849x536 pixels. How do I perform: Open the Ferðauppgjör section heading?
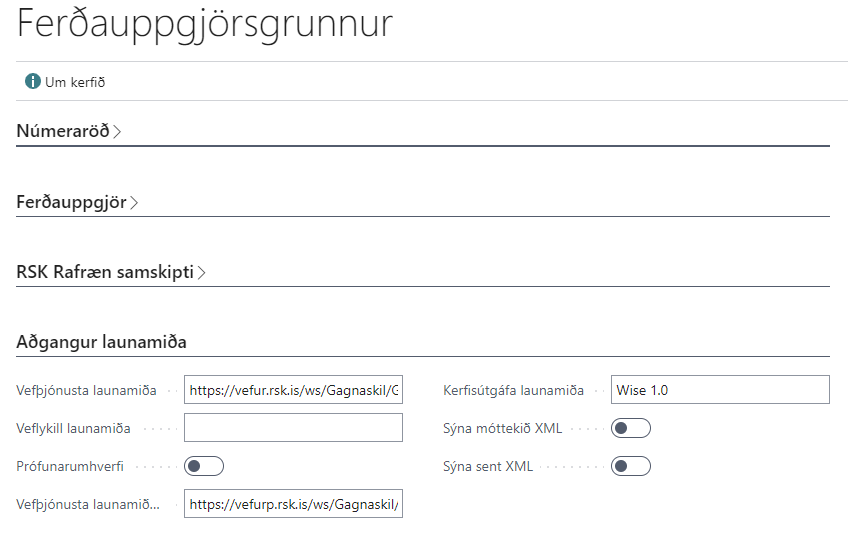tap(71, 202)
